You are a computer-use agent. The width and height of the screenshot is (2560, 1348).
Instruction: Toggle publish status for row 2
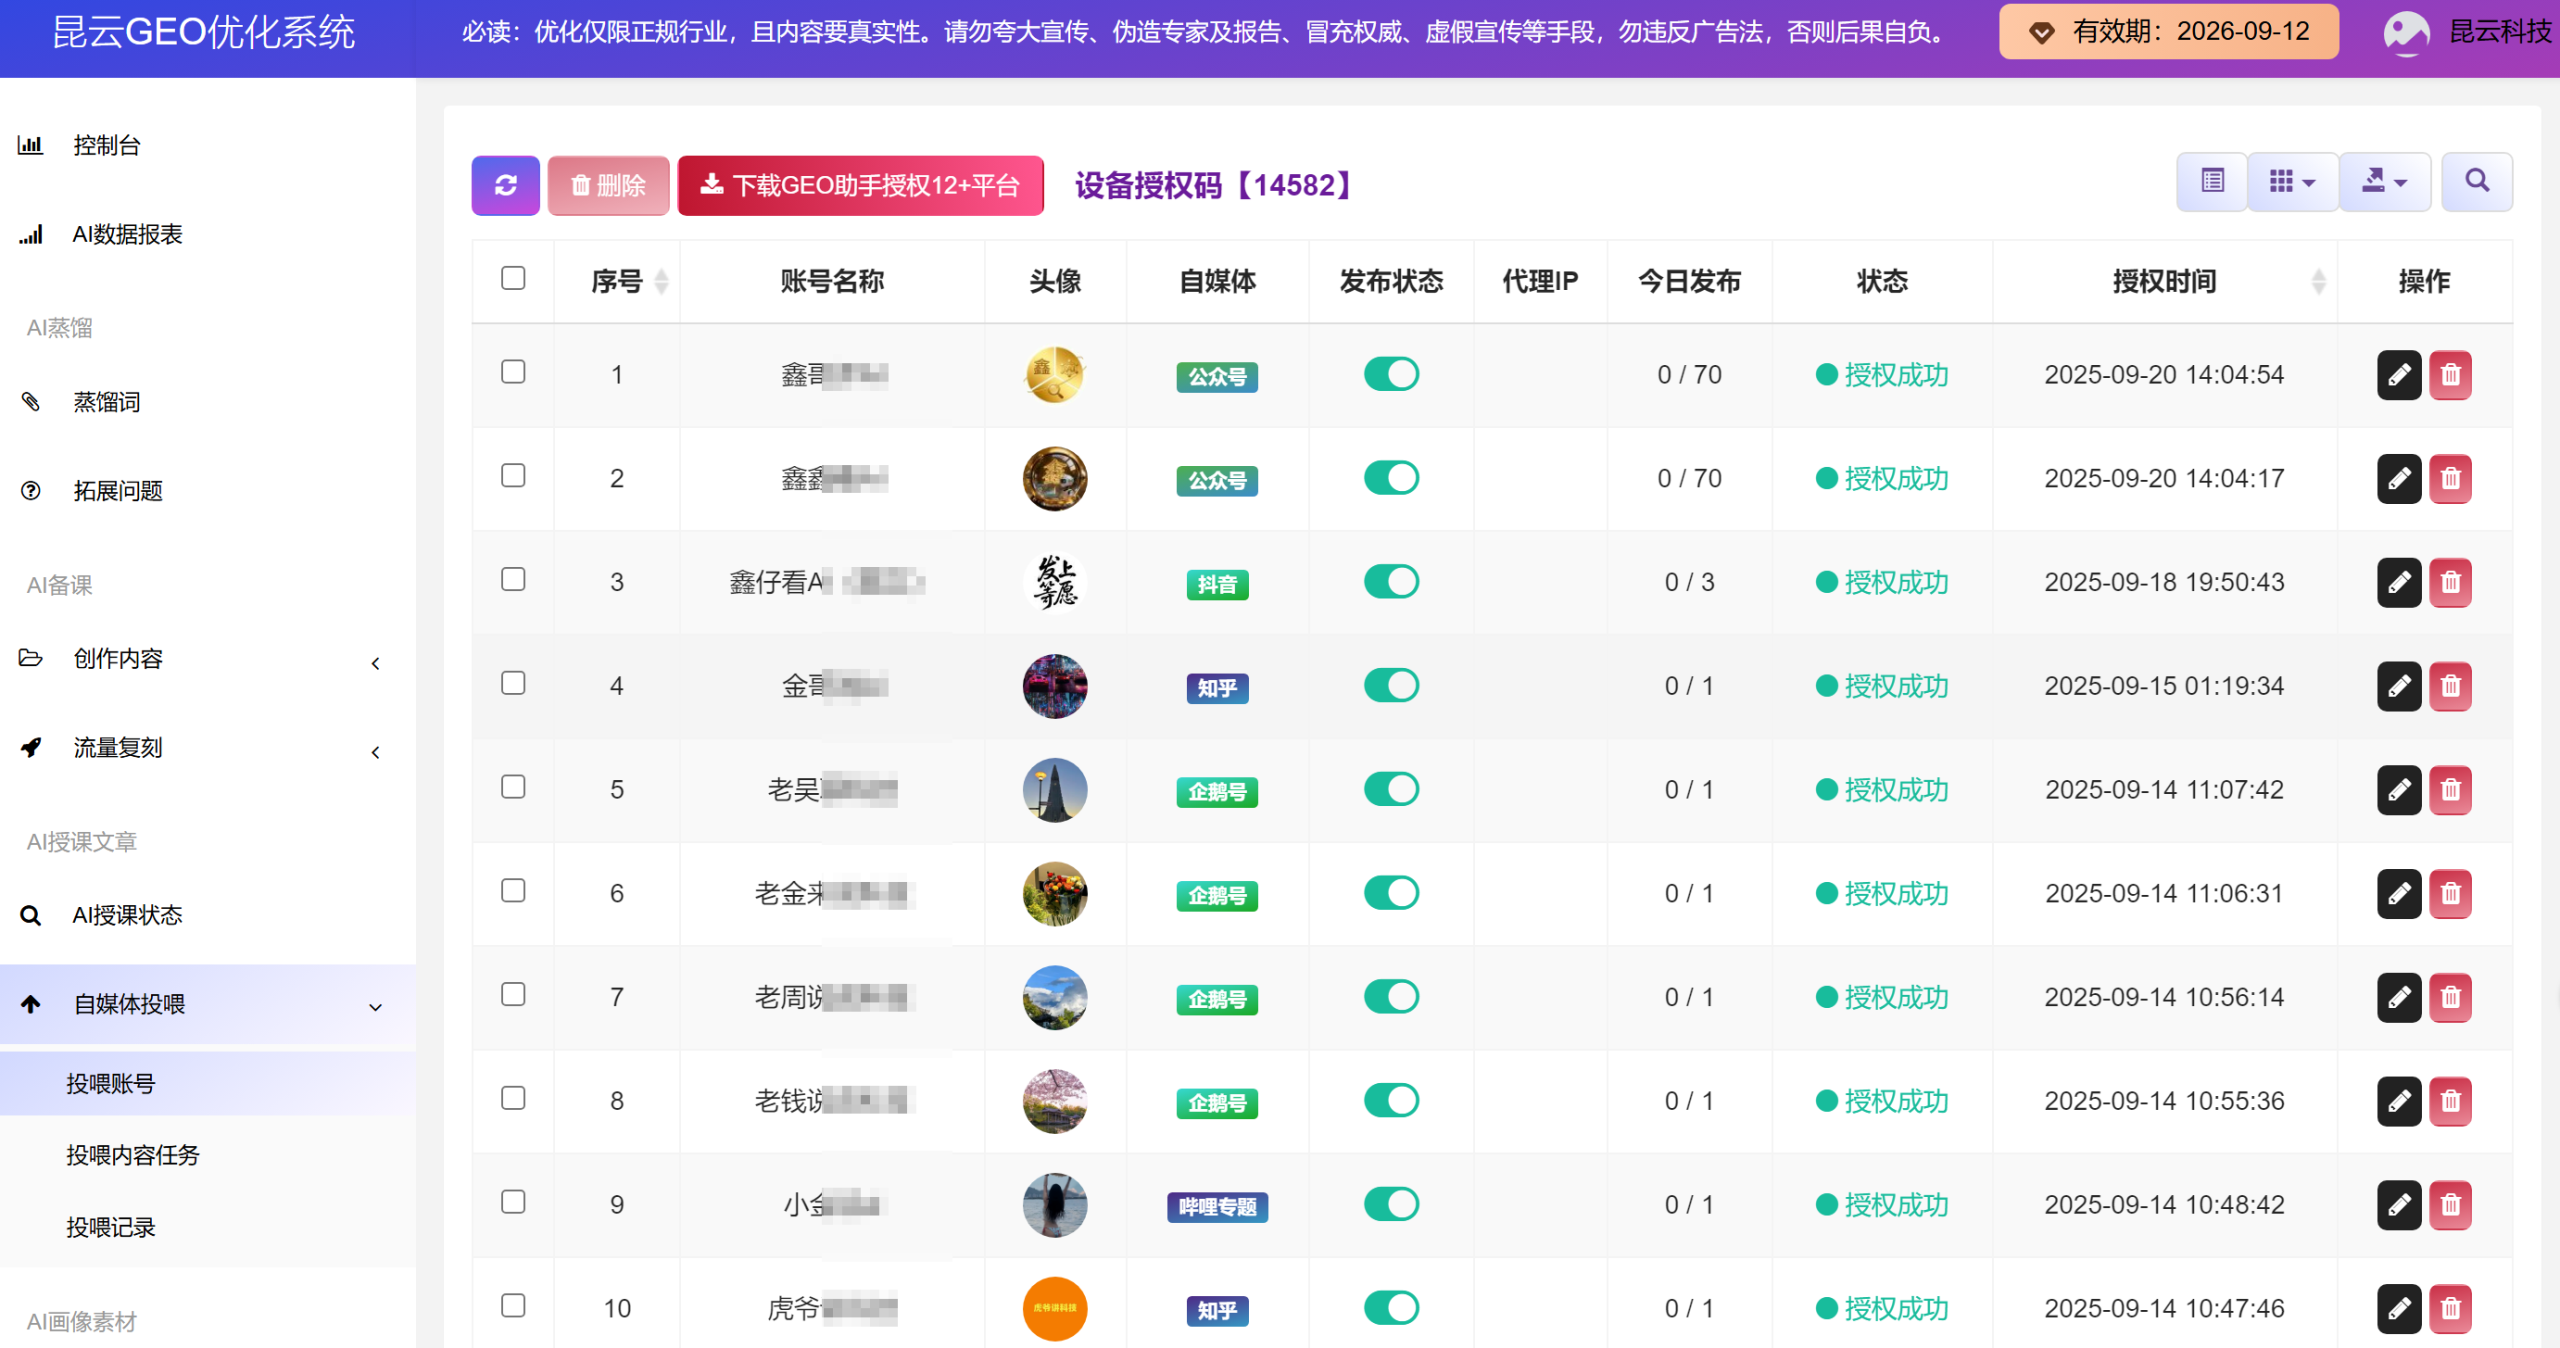tap(1391, 478)
